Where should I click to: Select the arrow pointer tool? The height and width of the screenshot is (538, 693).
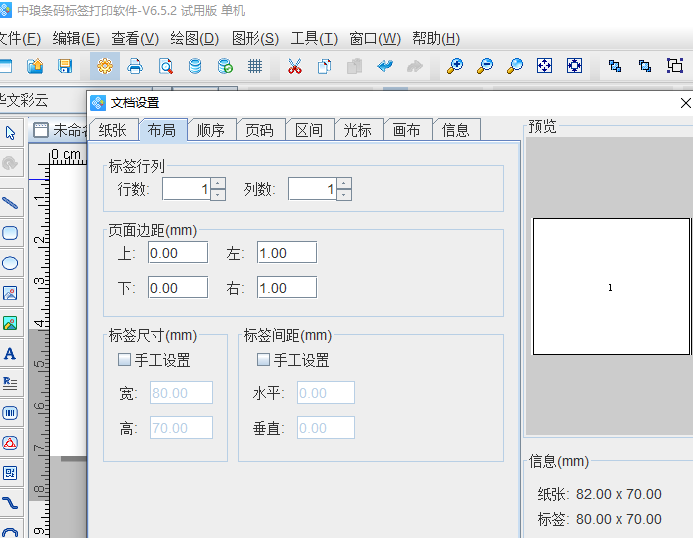tap(10, 133)
